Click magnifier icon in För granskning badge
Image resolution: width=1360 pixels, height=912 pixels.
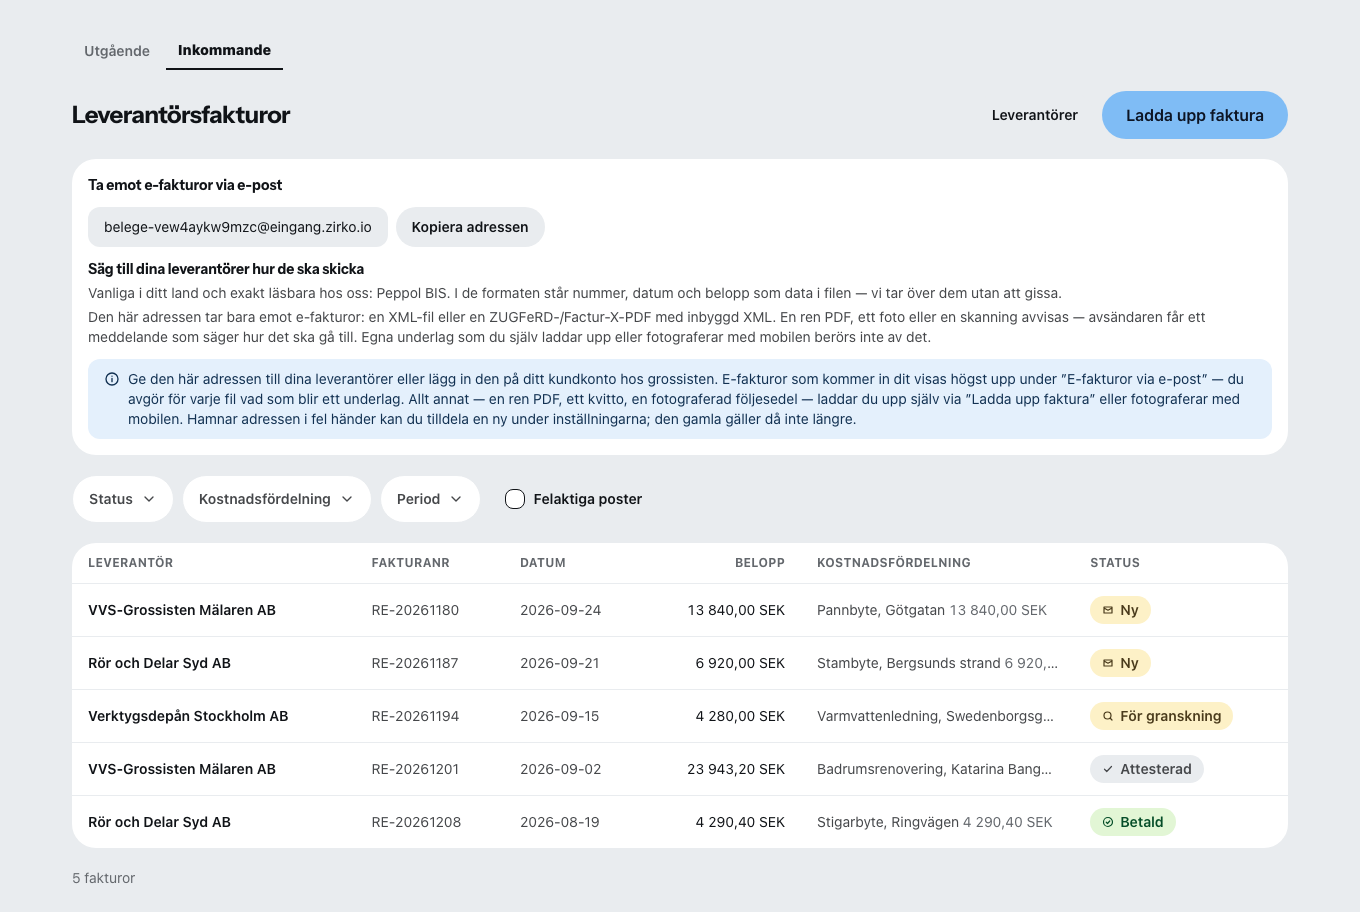coord(1108,716)
